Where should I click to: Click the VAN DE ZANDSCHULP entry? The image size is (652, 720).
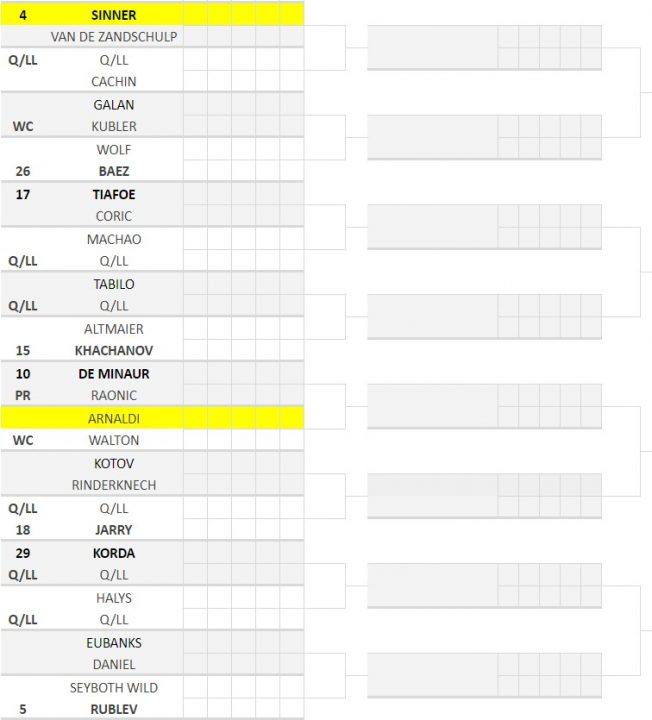[x=113, y=37]
